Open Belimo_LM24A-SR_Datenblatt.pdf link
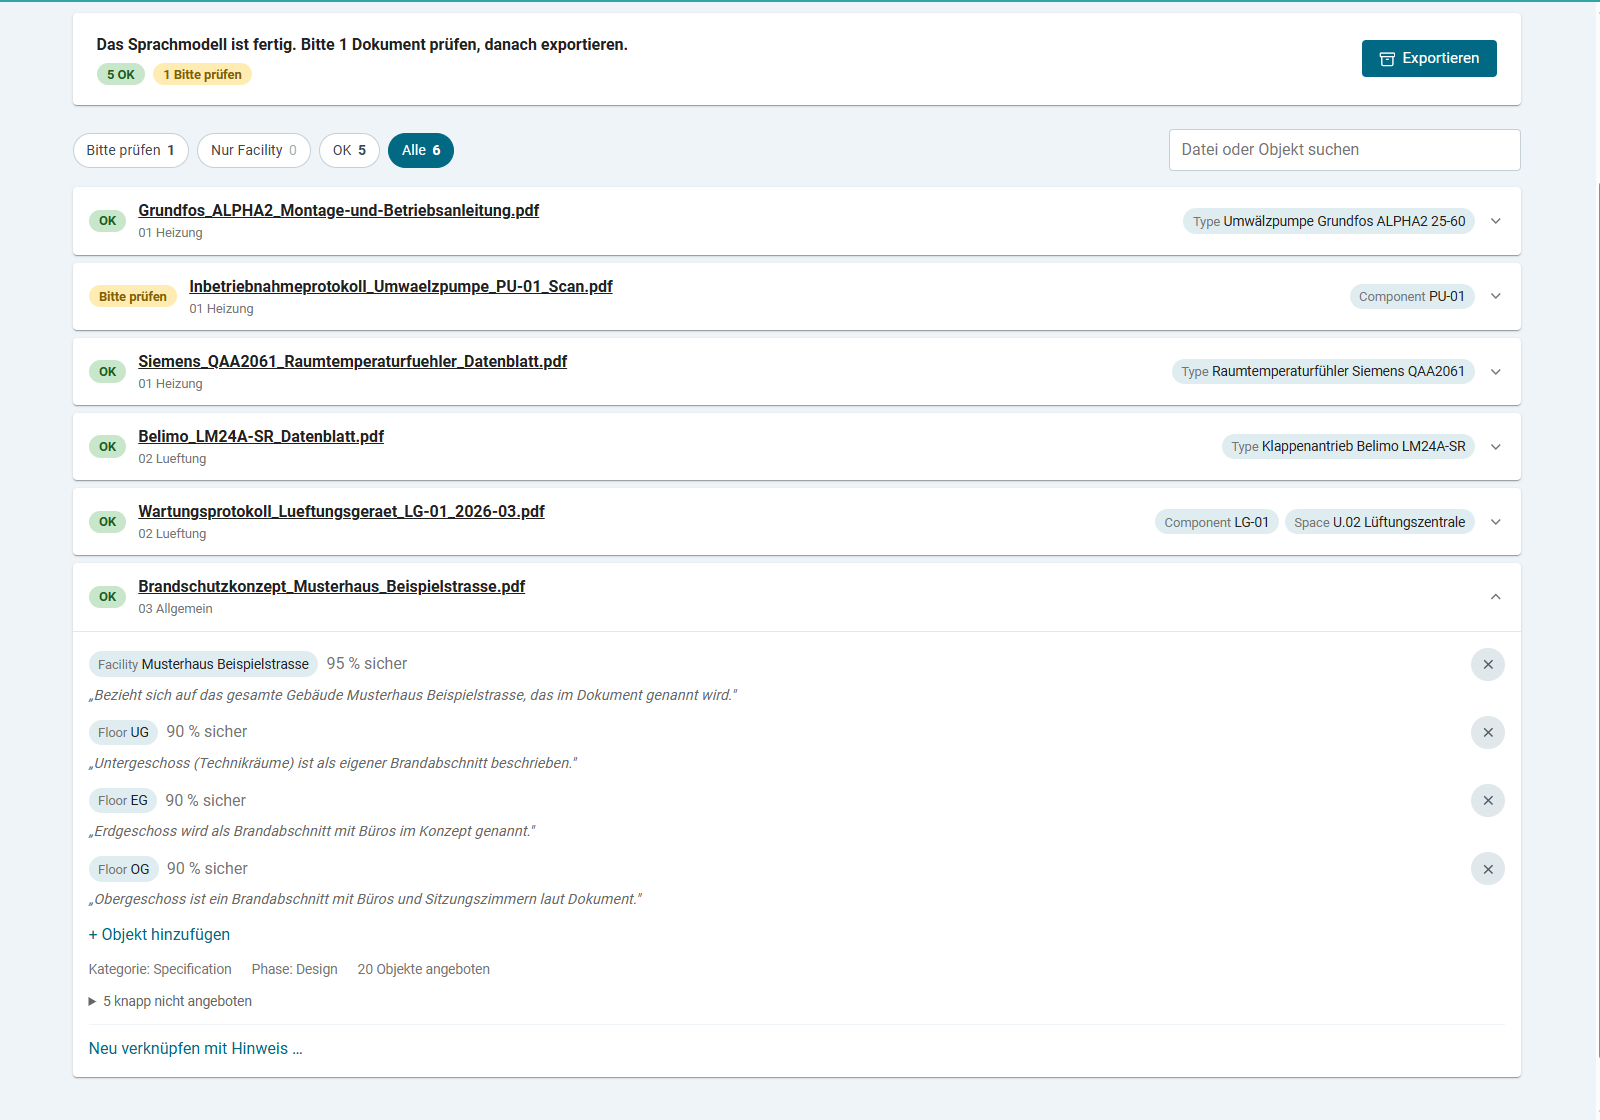Image resolution: width=1600 pixels, height=1120 pixels. click(x=261, y=436)
